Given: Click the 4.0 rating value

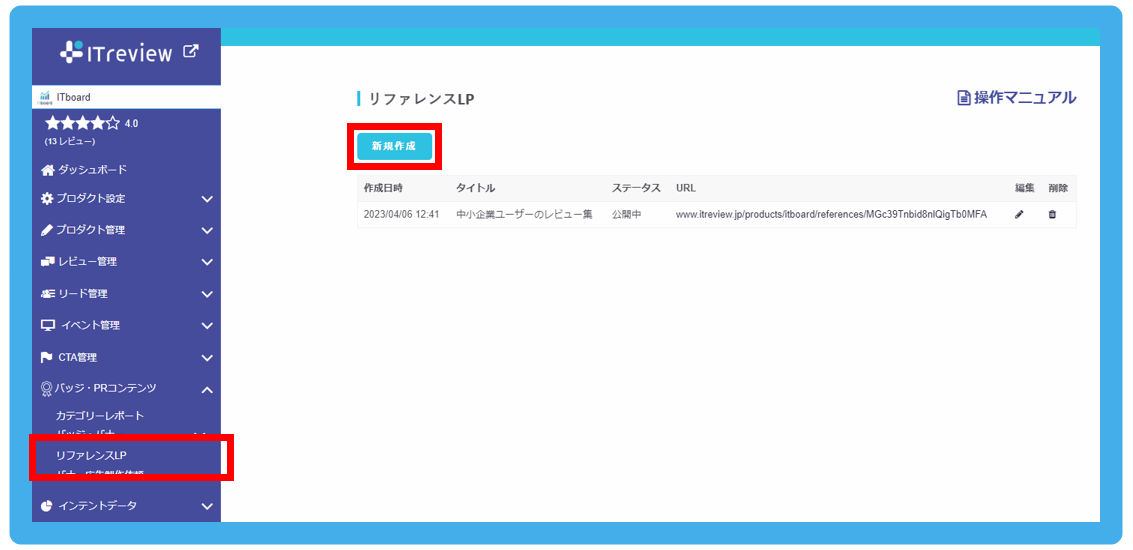Looking at the screenshot, I should tap(132, 124).
